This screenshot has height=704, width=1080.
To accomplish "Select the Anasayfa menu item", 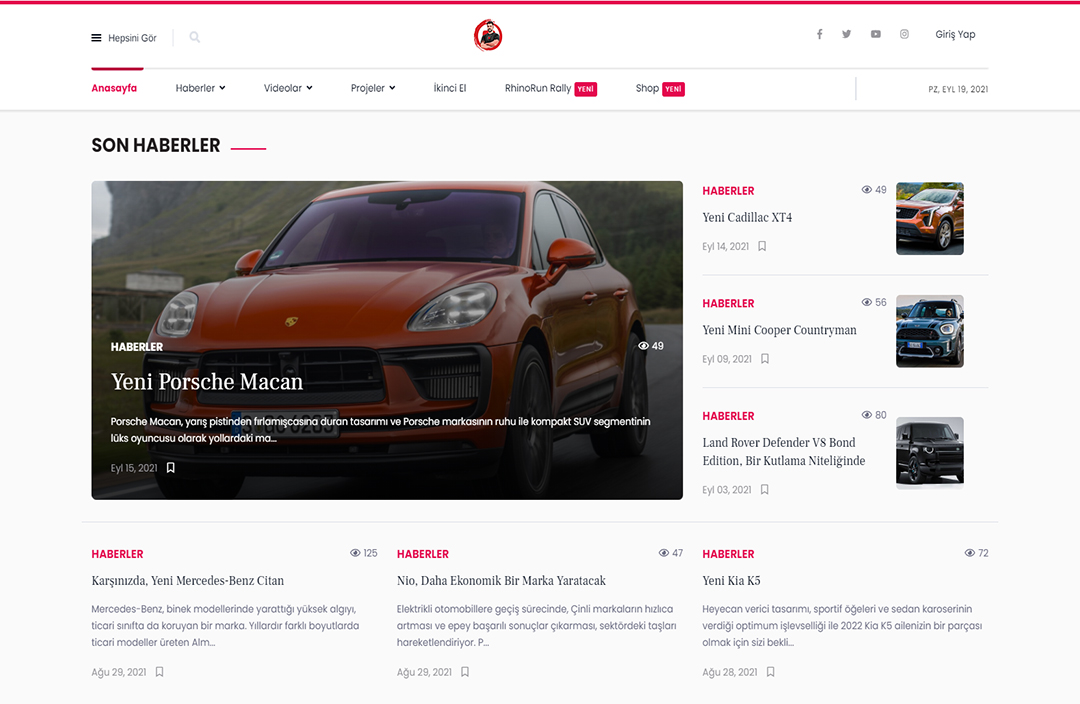I will click(x=114, y=88).
